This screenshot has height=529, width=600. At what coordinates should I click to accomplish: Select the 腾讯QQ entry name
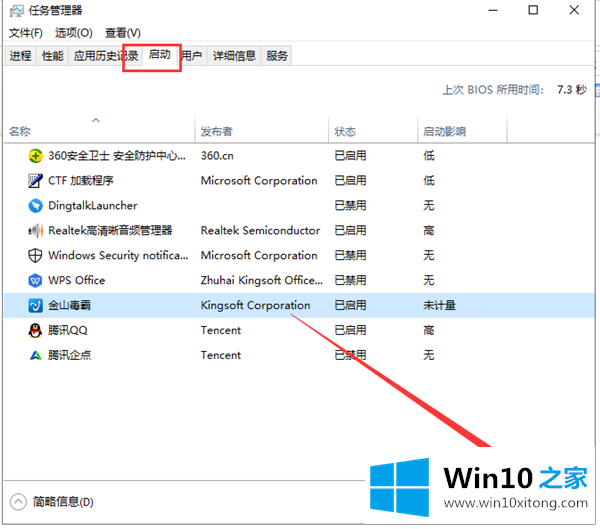[68, 330]
